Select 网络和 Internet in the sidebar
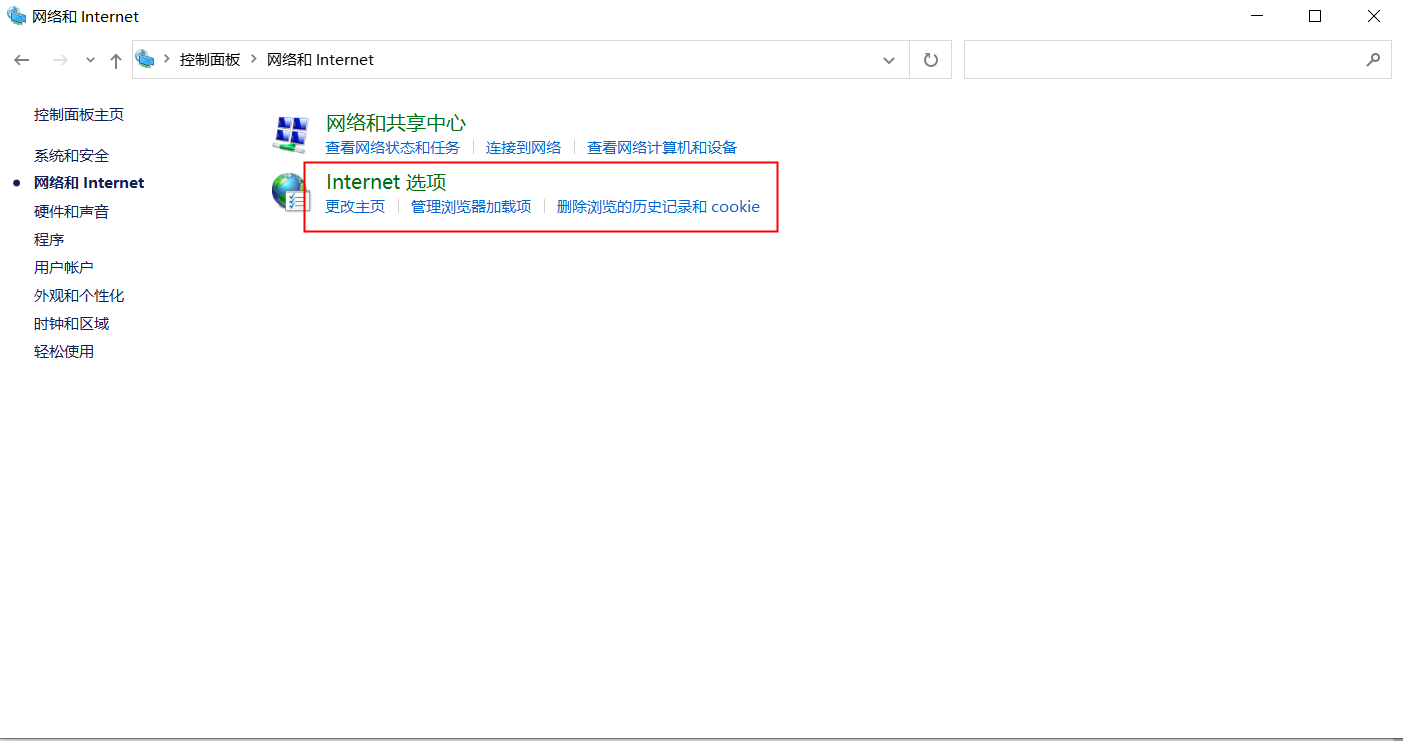Image resolution: width=1403 pixels, height=741 pixels. click(89, 183)
